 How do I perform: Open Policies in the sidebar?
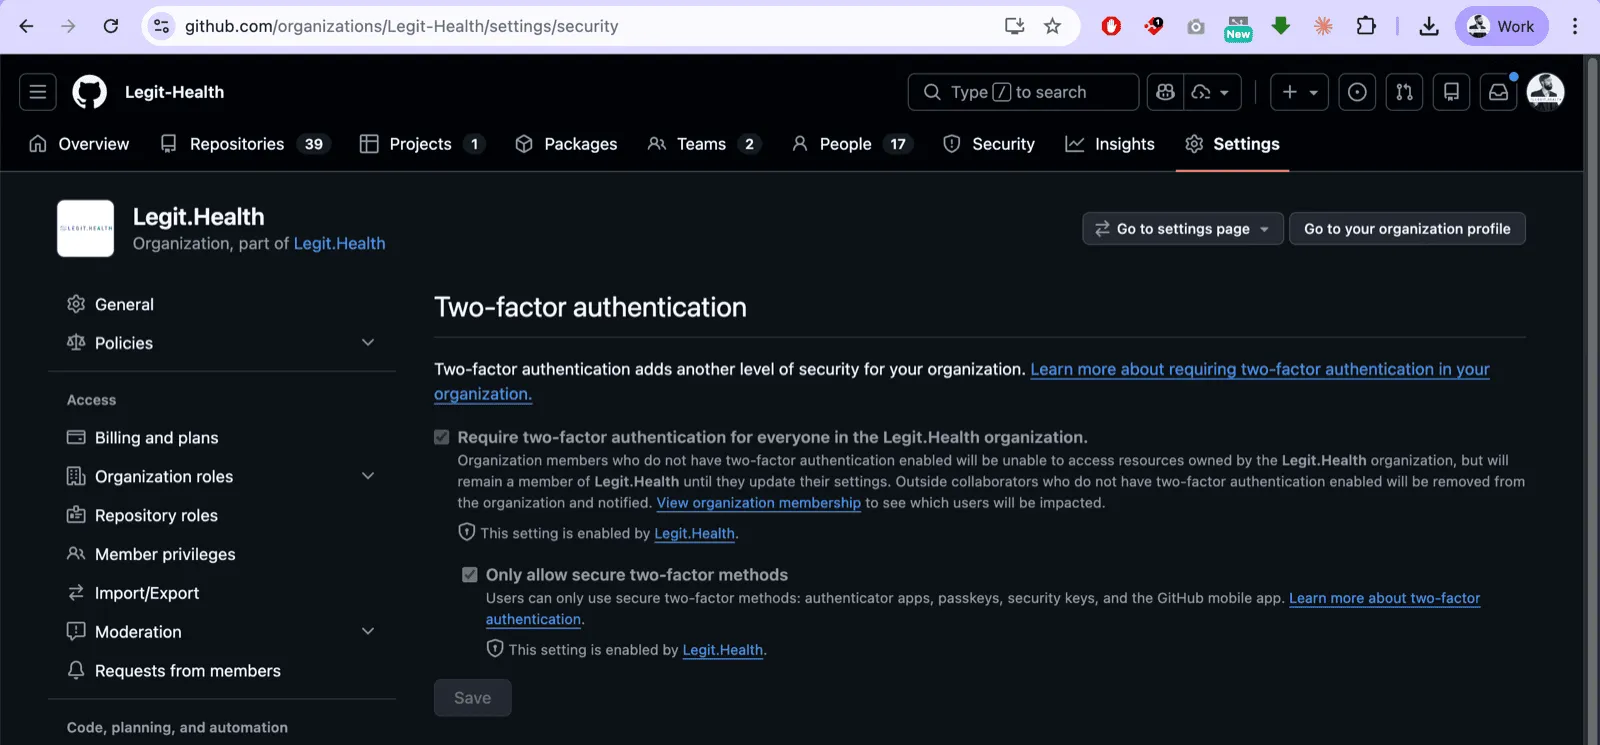pyautogui.click(x=124, y=343)
